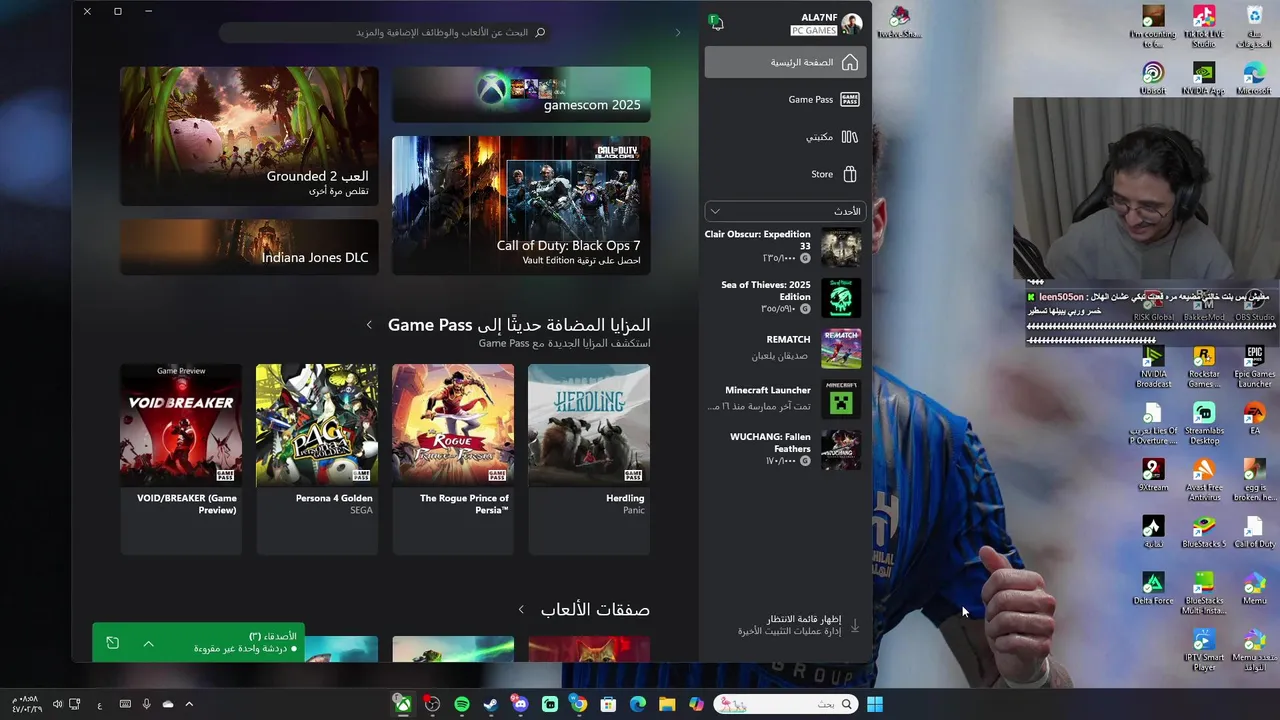Image resolution: width=1280 pixels, height=720 pixels.
Task: Open Spotify from the taskbar
Action: (x=462, y=704)
